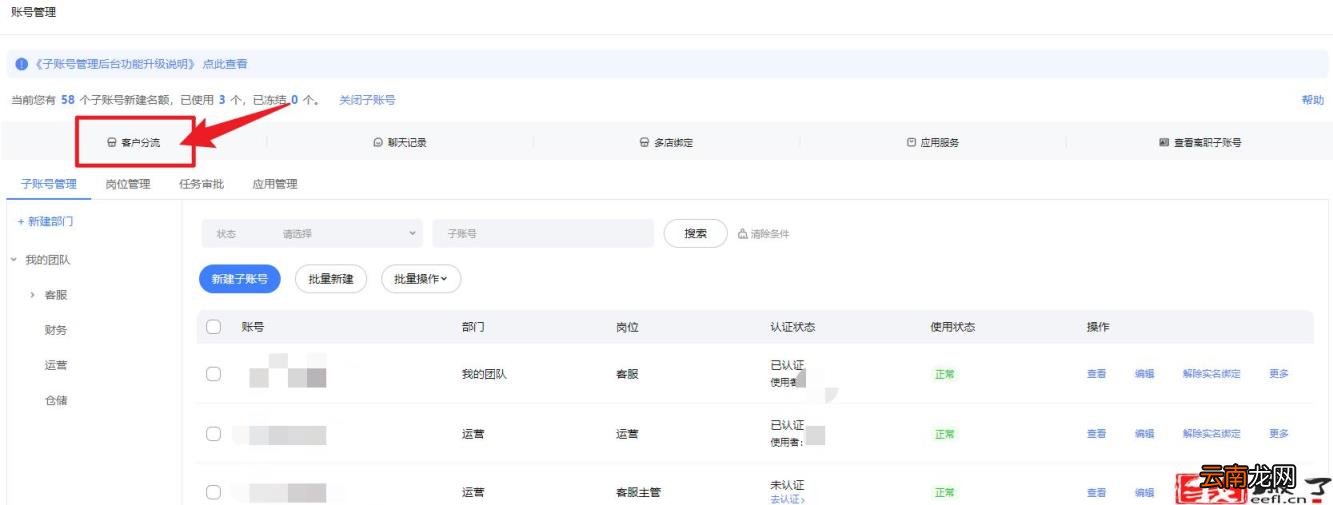1333x505 pixels.
Task: Open the 批量操作 dropdown button
Action: pos(421,279)
